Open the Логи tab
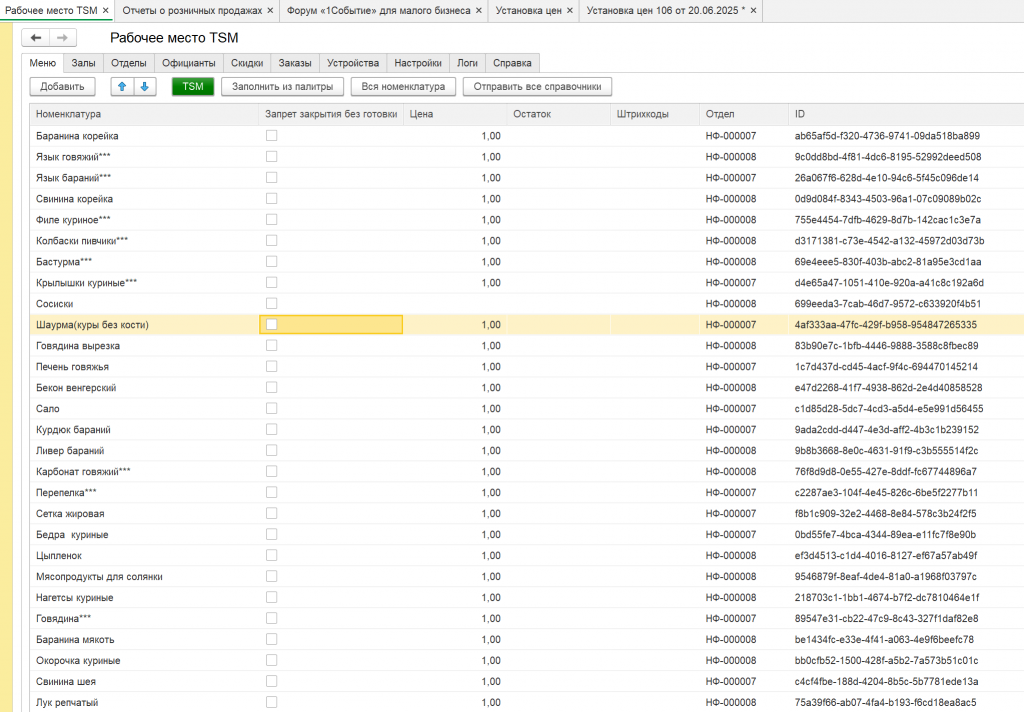Screen dimensions: 1024x712 467,63
